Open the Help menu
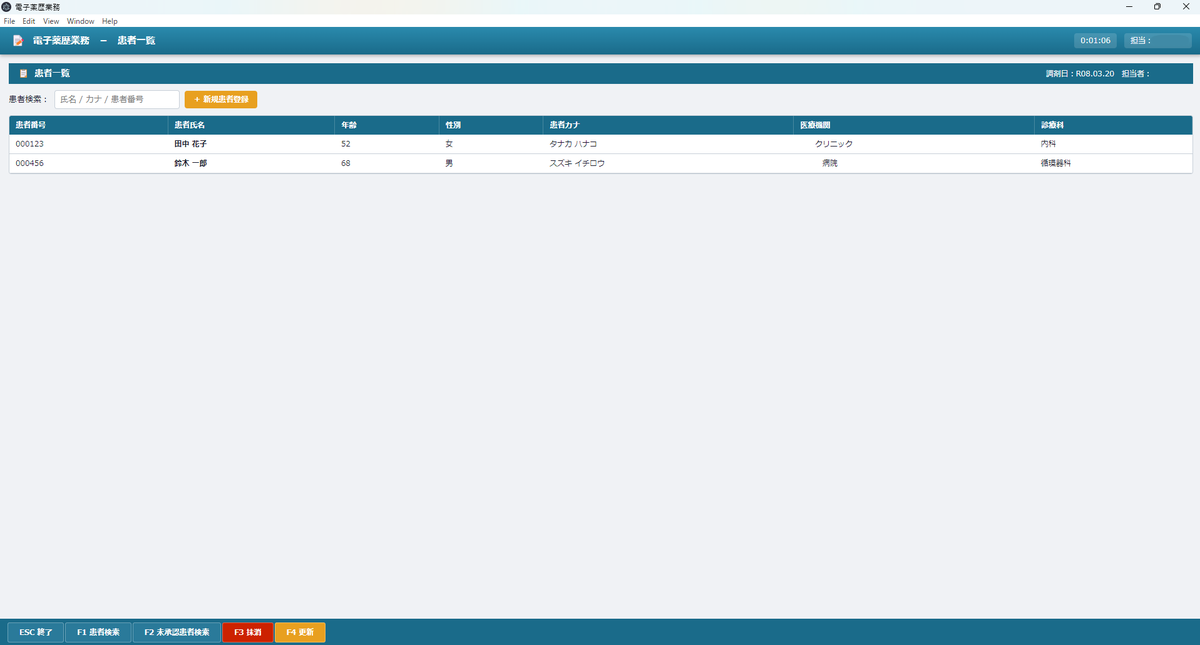This screenshot has width=1200, height=645. pos(110,21)
